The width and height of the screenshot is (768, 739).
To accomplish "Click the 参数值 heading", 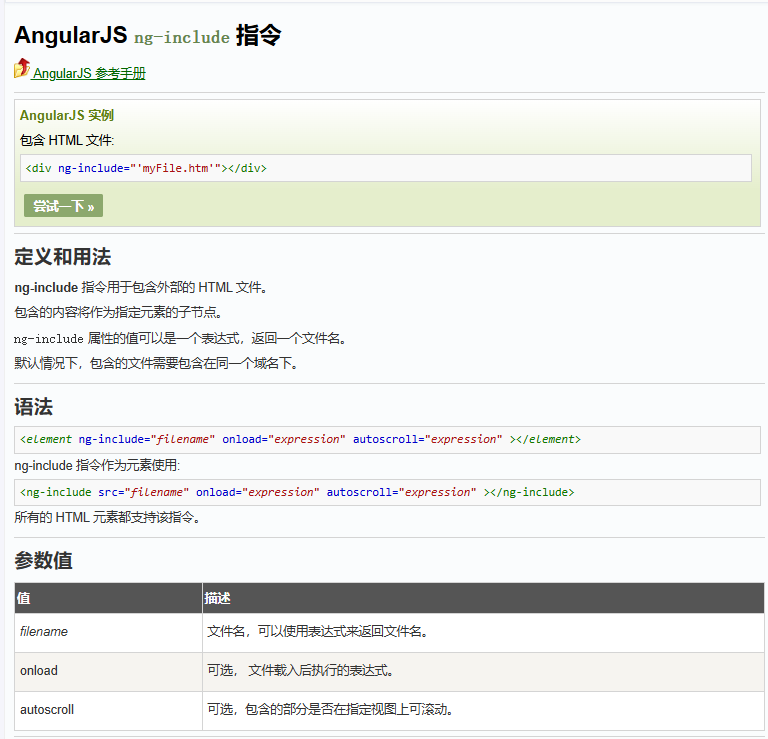I will click(x=43, y=561).
